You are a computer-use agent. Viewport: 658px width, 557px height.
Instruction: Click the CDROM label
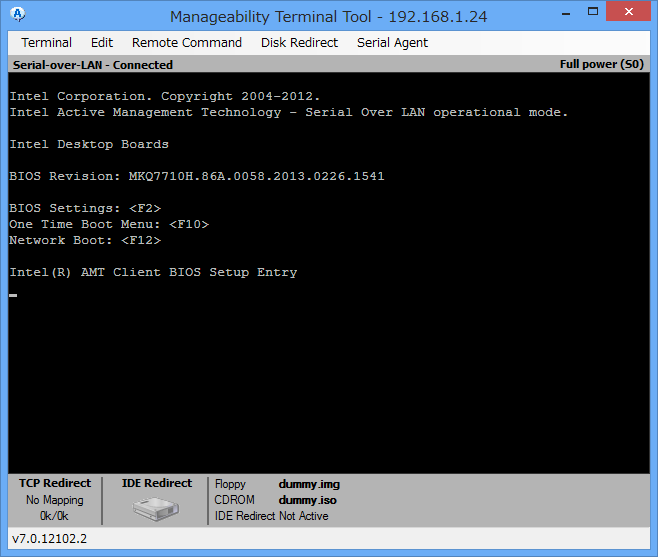point(235,500)
